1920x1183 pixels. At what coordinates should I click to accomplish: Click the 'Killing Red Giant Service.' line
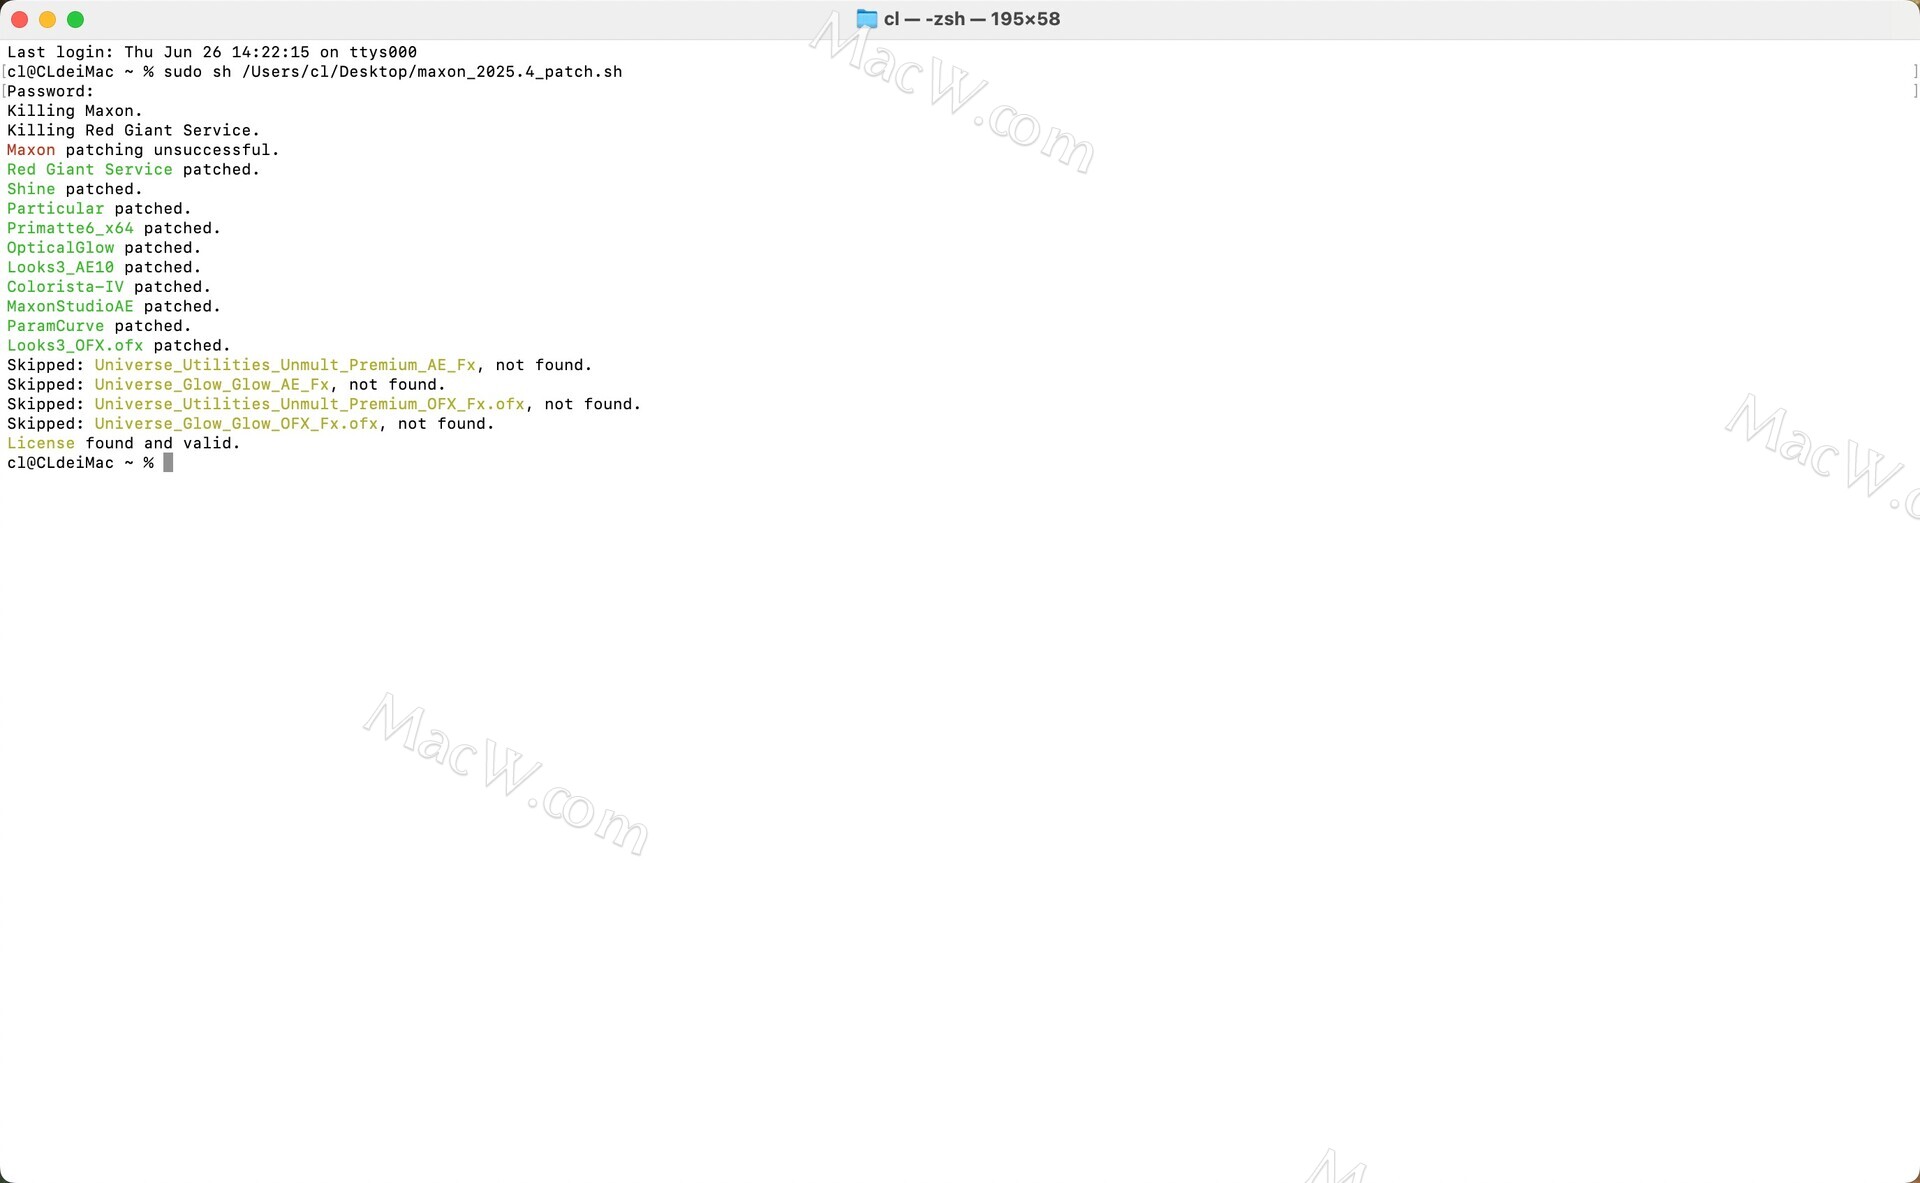[133, 130]
